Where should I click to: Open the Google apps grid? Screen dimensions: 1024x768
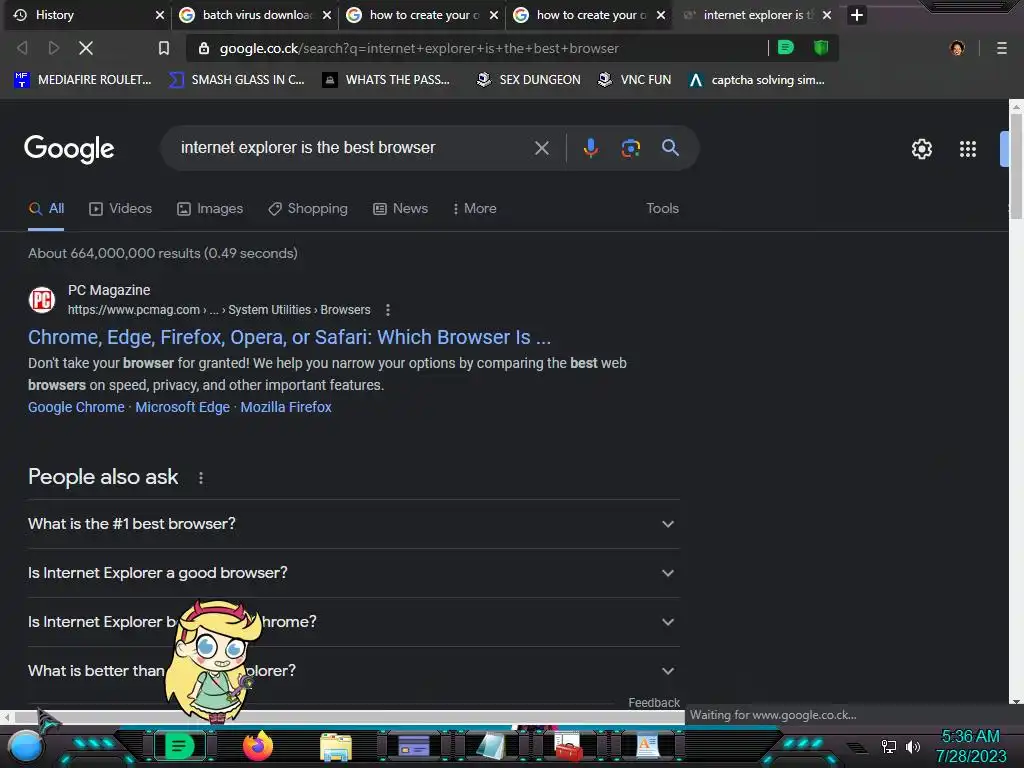click(x=968, y=149)
